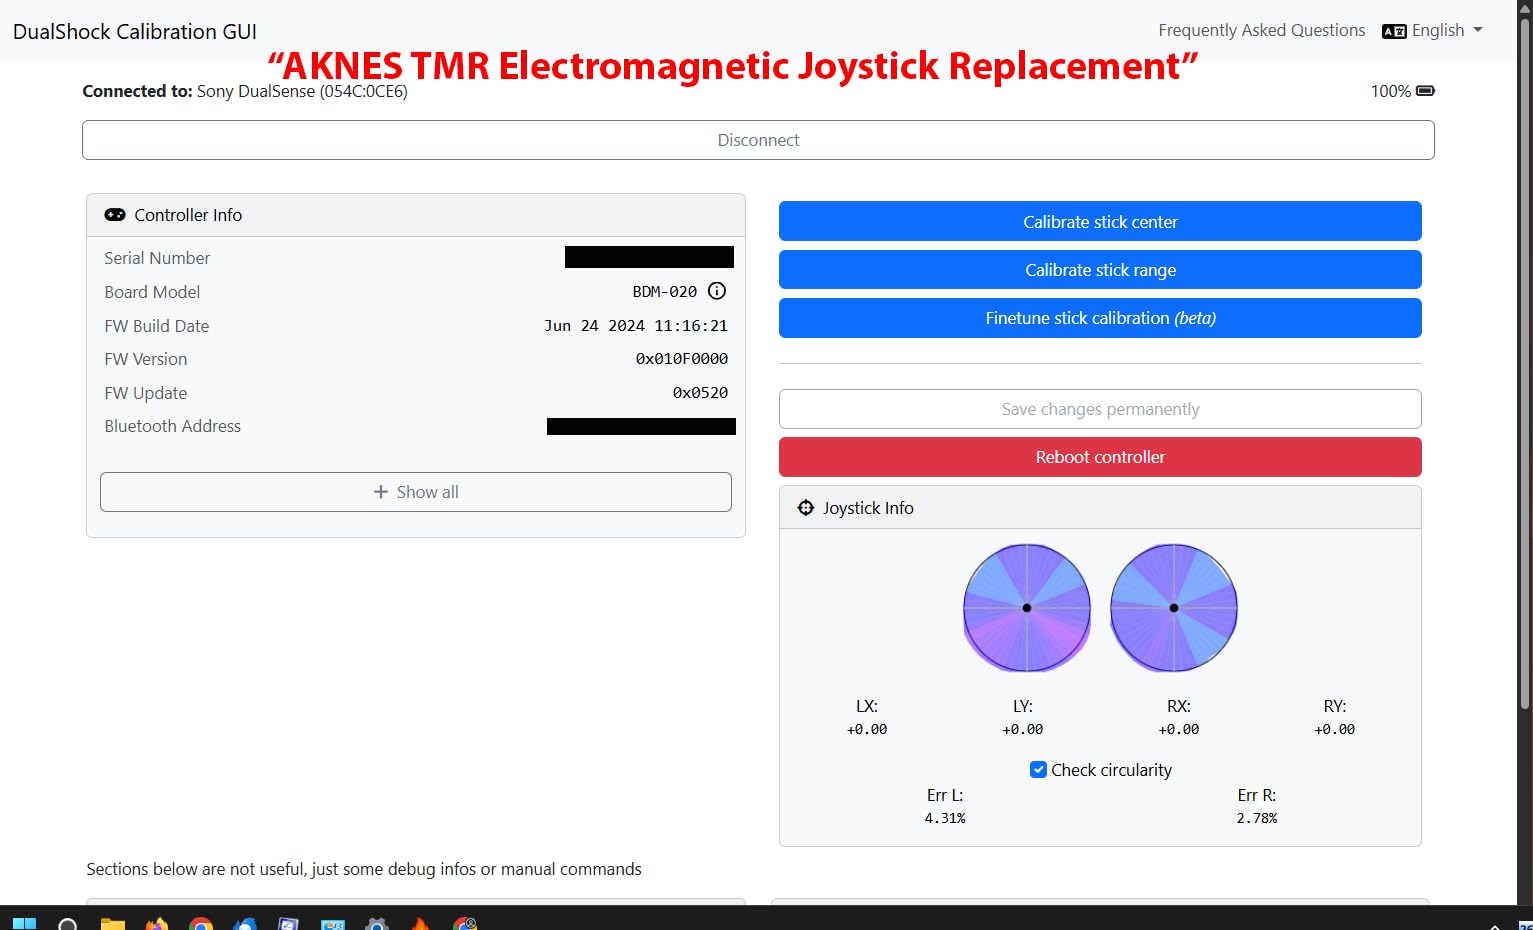Click the DualShock Calibration GUI title

[x=135, y=32]
